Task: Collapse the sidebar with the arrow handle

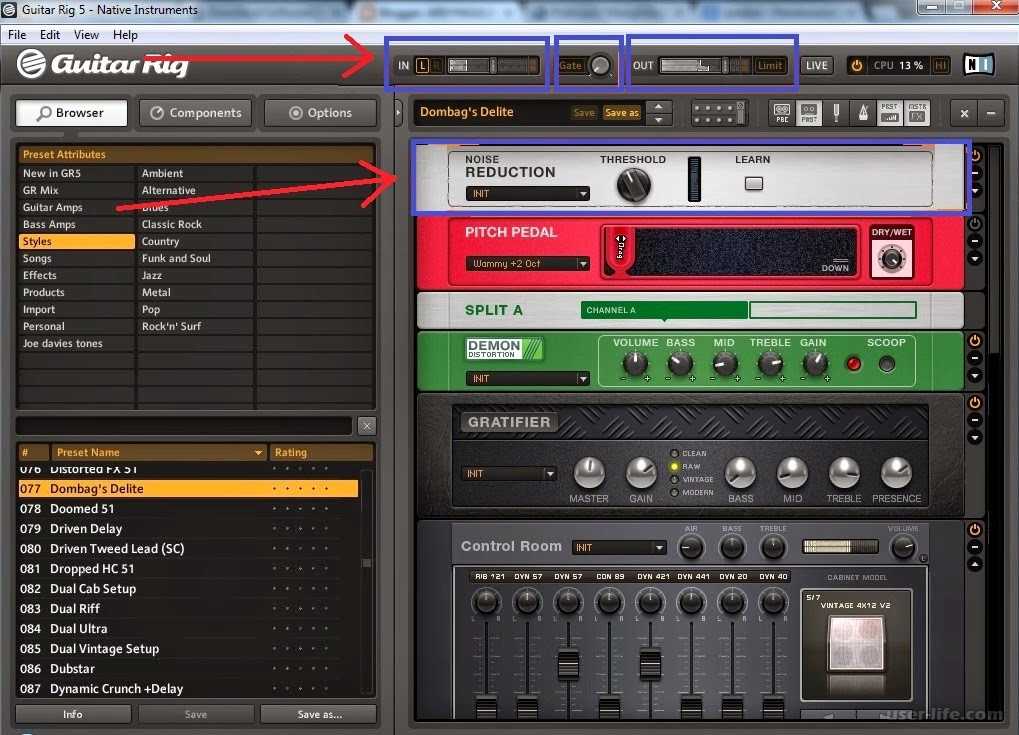Action: coord(398,112)
